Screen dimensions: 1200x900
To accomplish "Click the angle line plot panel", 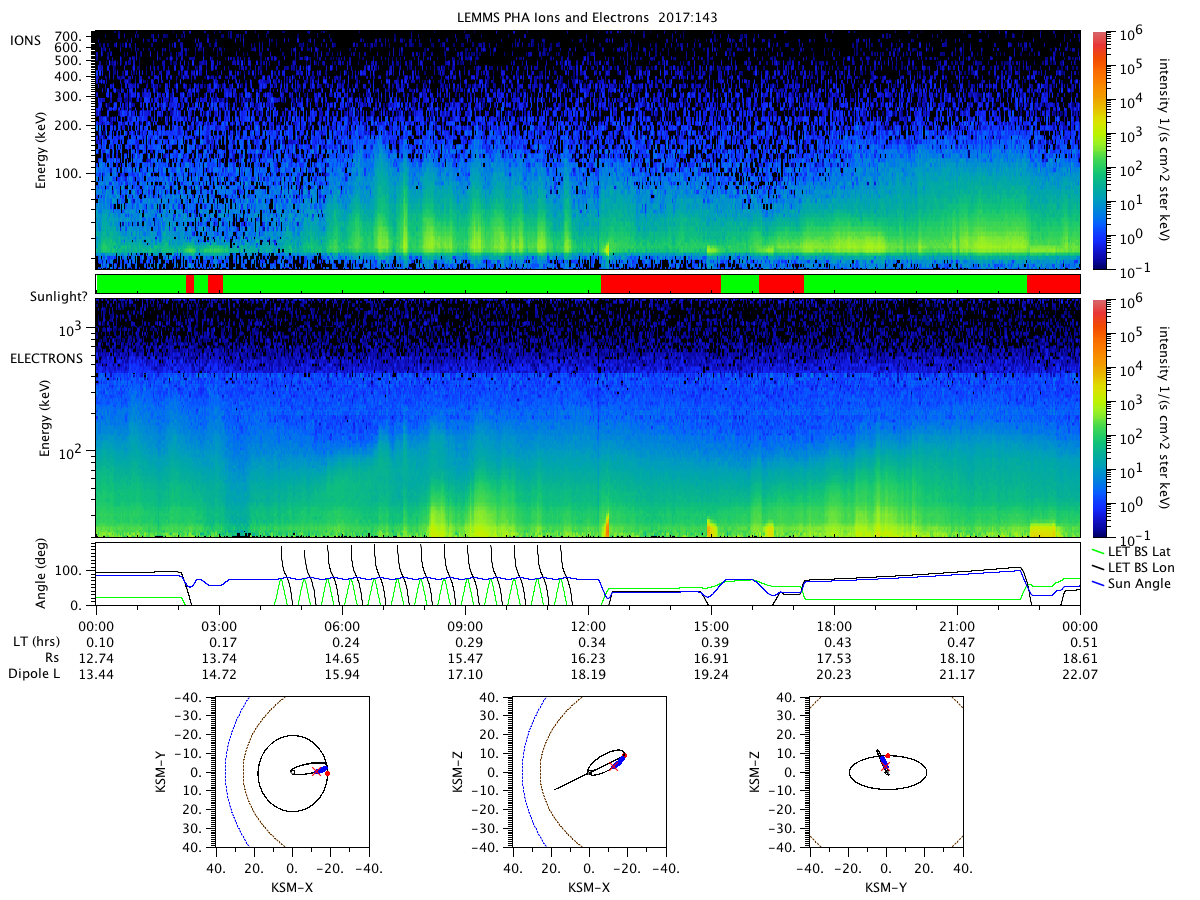I will (x=588, y=574).
